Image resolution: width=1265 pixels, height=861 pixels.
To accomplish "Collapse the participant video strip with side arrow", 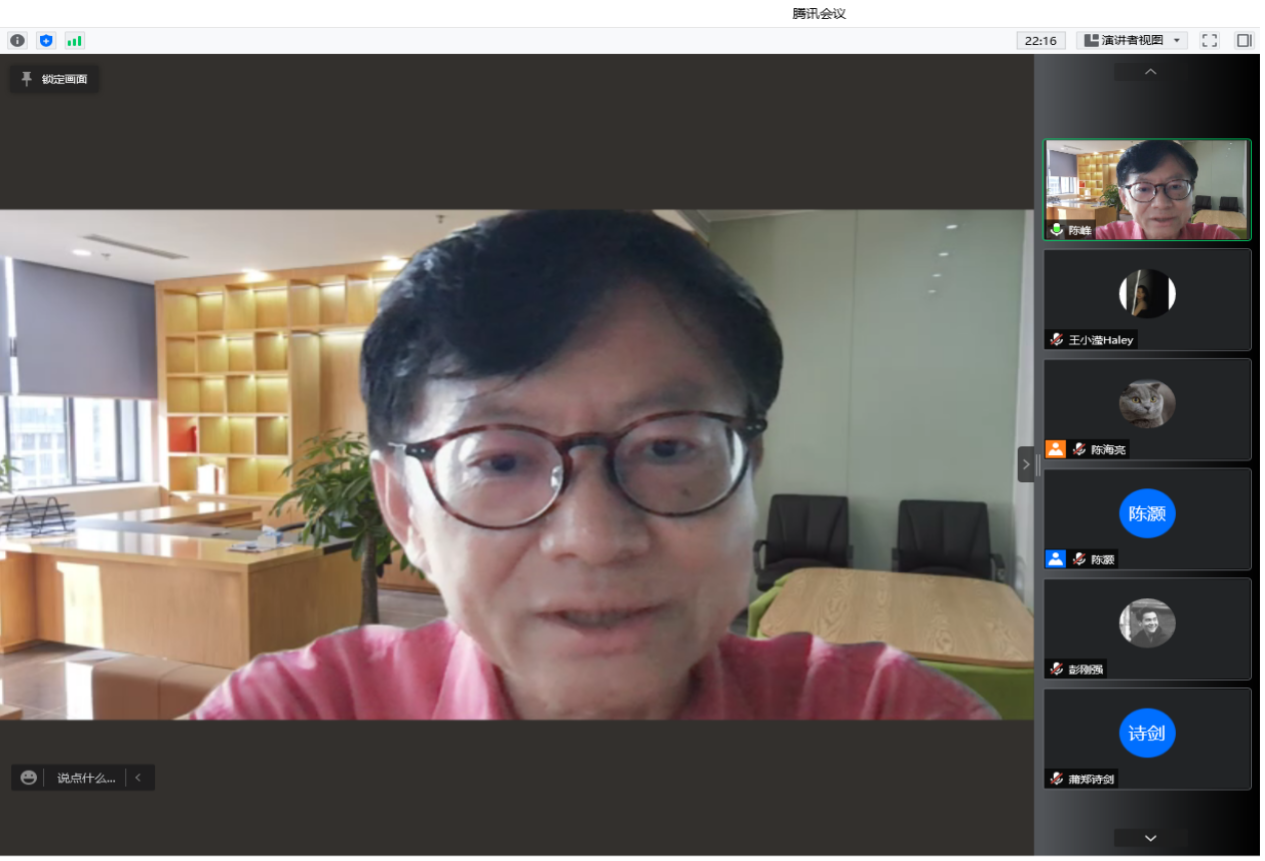I will coord(1025,464).
